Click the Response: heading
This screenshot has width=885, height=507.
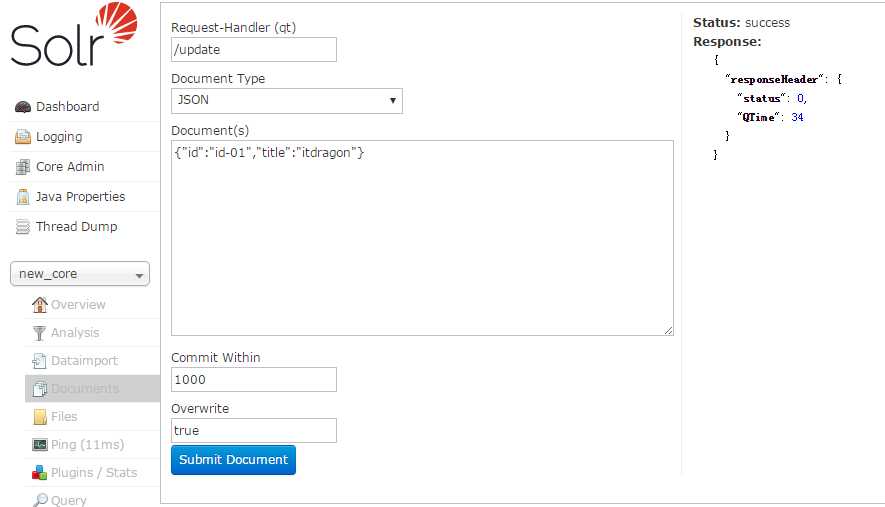click(x=727, y=42)
